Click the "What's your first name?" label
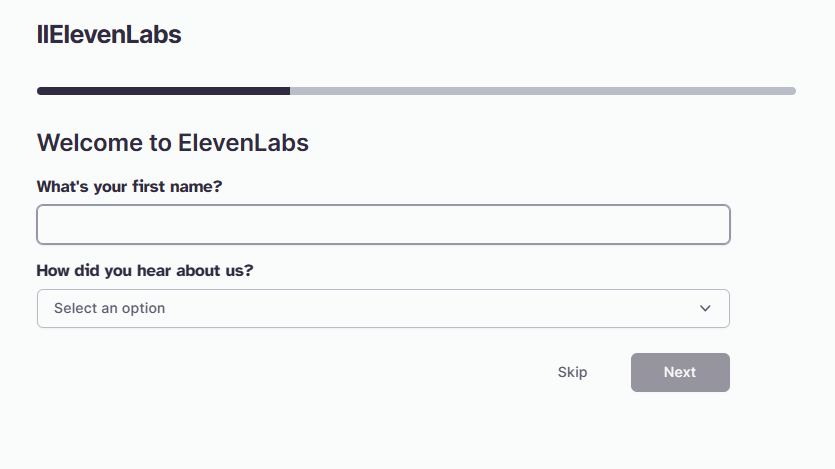 click(x=129, y=187)
